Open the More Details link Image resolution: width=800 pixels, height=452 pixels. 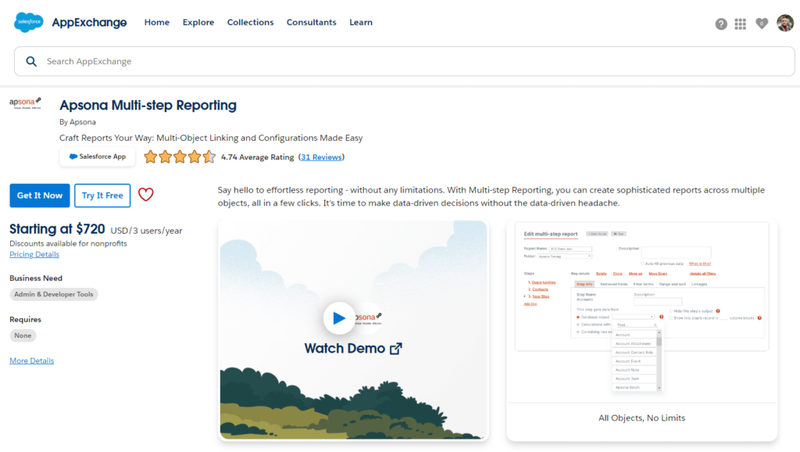(32, 361)
